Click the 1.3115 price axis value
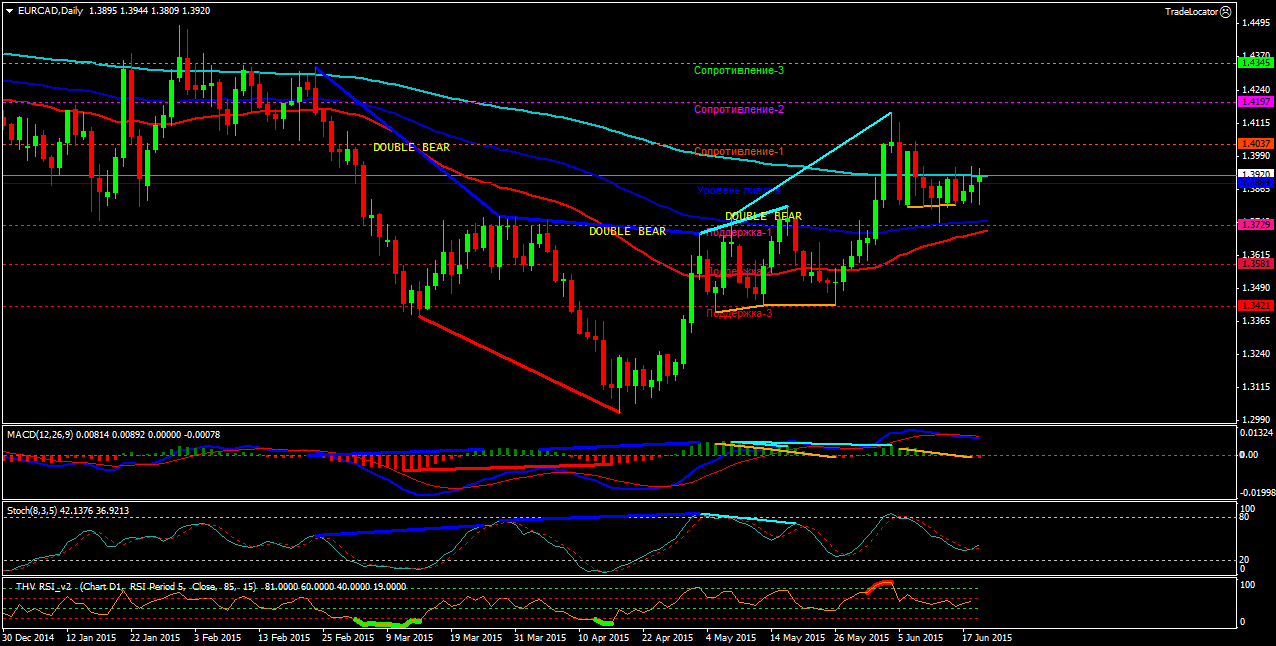The height and width of the screenshot is (646, 1276). click(x=1256, y=387)
